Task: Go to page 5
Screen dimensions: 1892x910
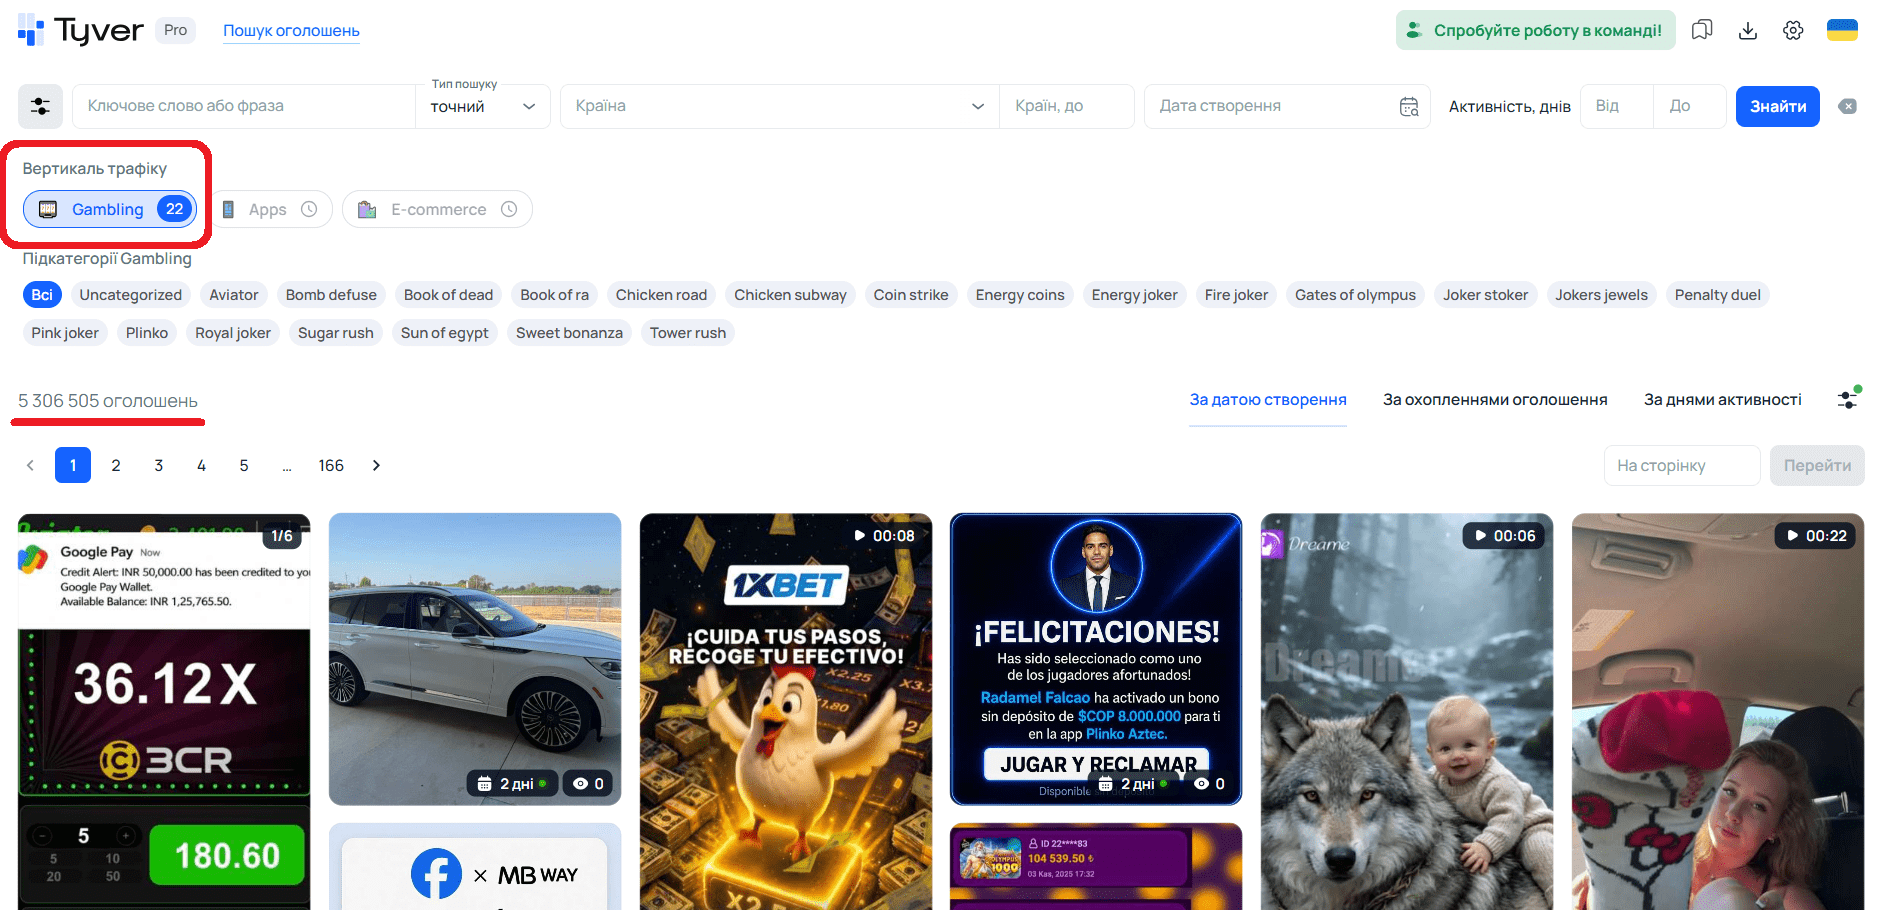Action: tap(244, 465)
